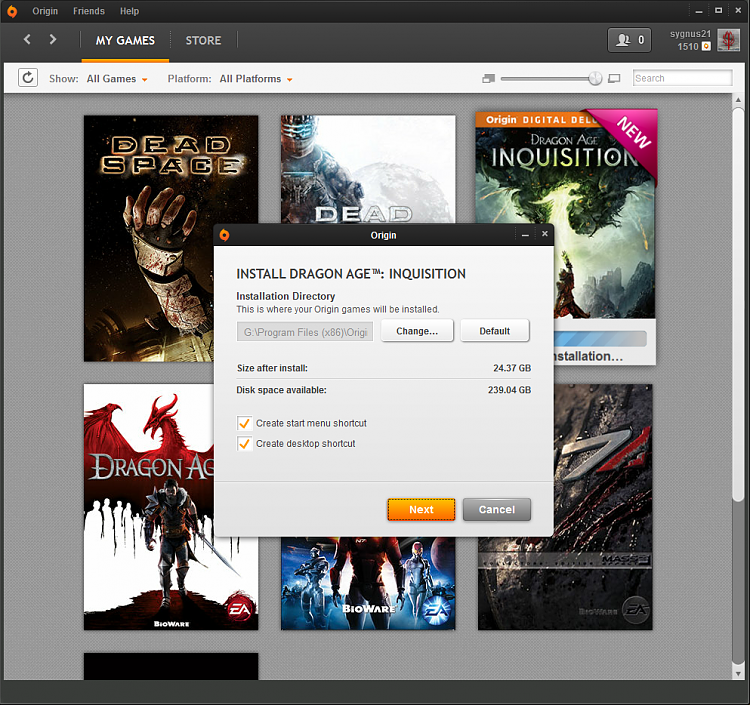Reset install path with Default button
Viewport: 750px width, 705px height.
tap(495, 331)
